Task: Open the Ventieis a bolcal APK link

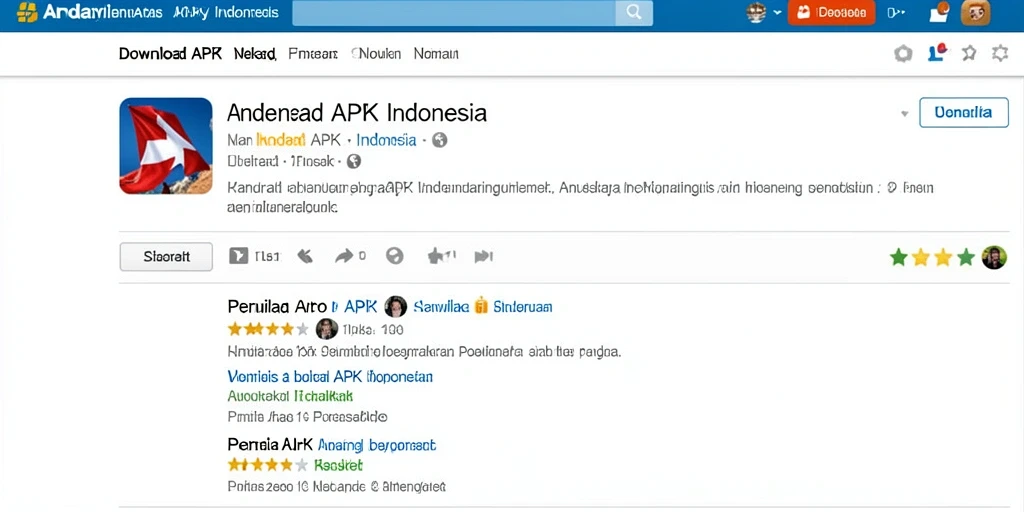Action: (330, 377)
